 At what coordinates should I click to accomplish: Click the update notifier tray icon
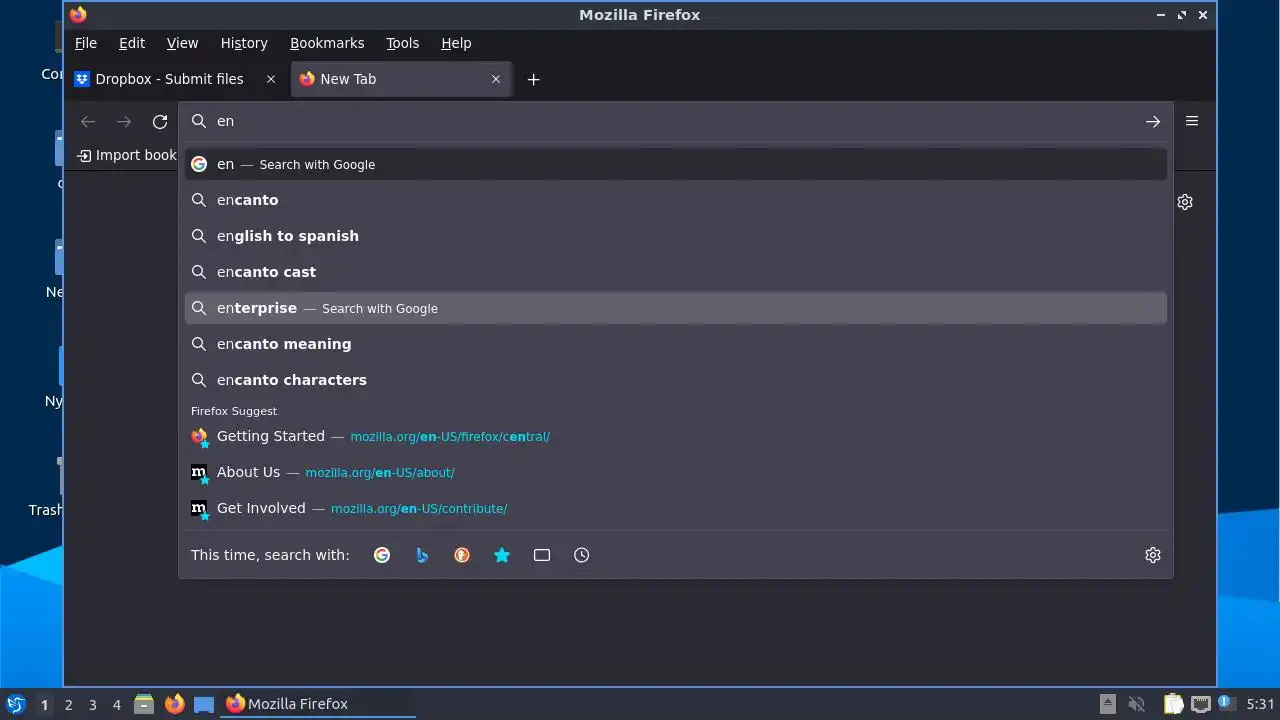tap(1226, 703)
